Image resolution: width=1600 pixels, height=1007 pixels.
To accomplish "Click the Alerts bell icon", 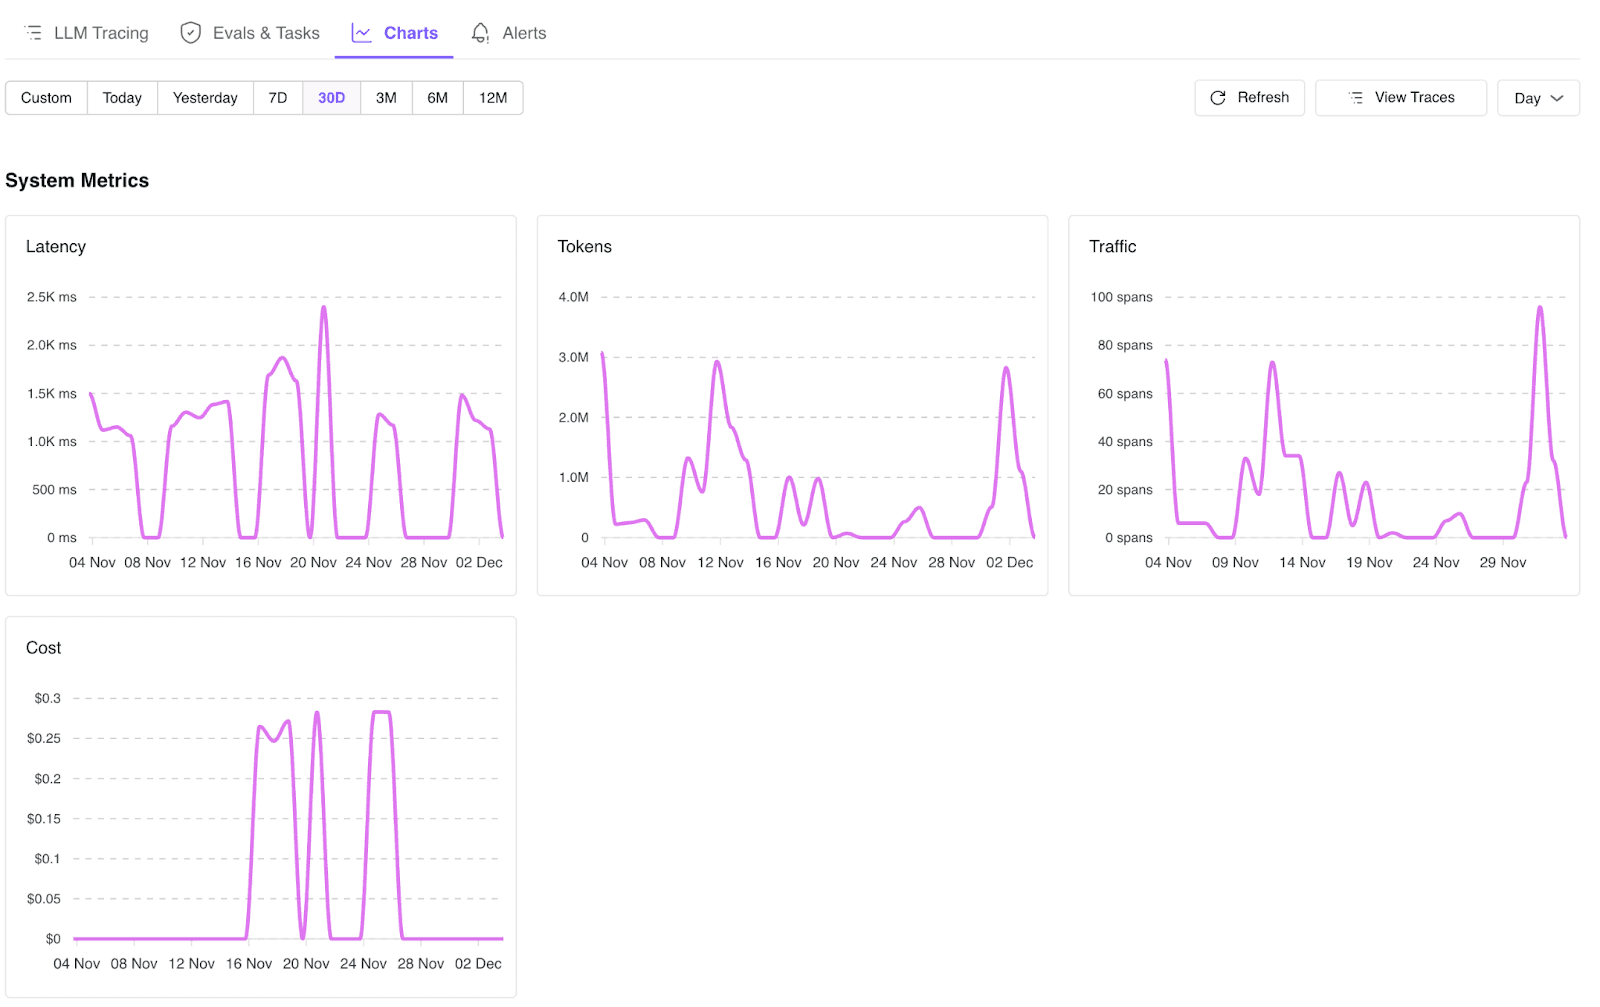I will point(479,32).
